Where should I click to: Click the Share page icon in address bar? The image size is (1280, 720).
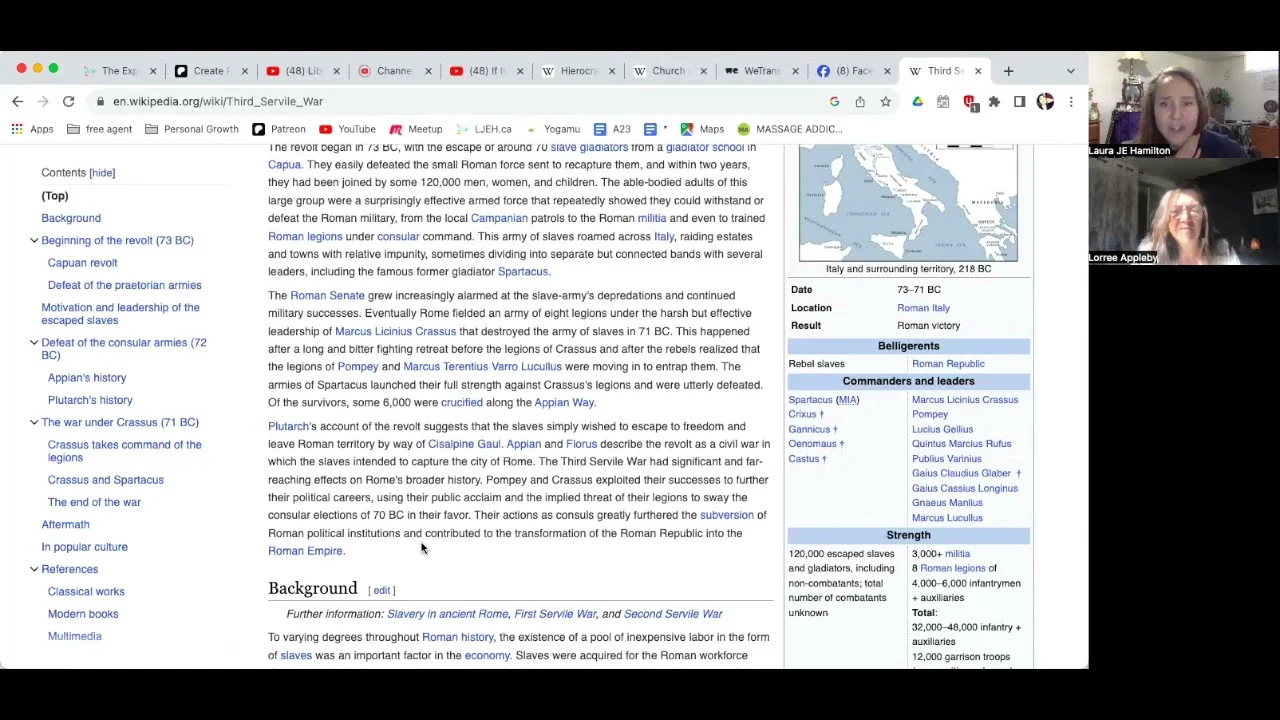860,101
